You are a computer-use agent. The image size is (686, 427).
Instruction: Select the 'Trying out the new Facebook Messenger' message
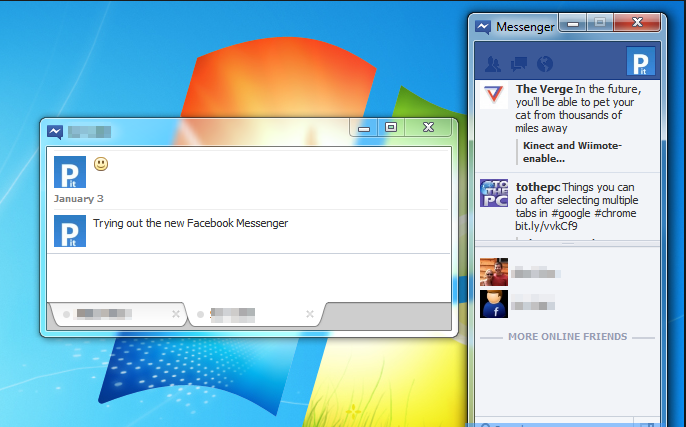pyautogui.click(x=190, y=223)
